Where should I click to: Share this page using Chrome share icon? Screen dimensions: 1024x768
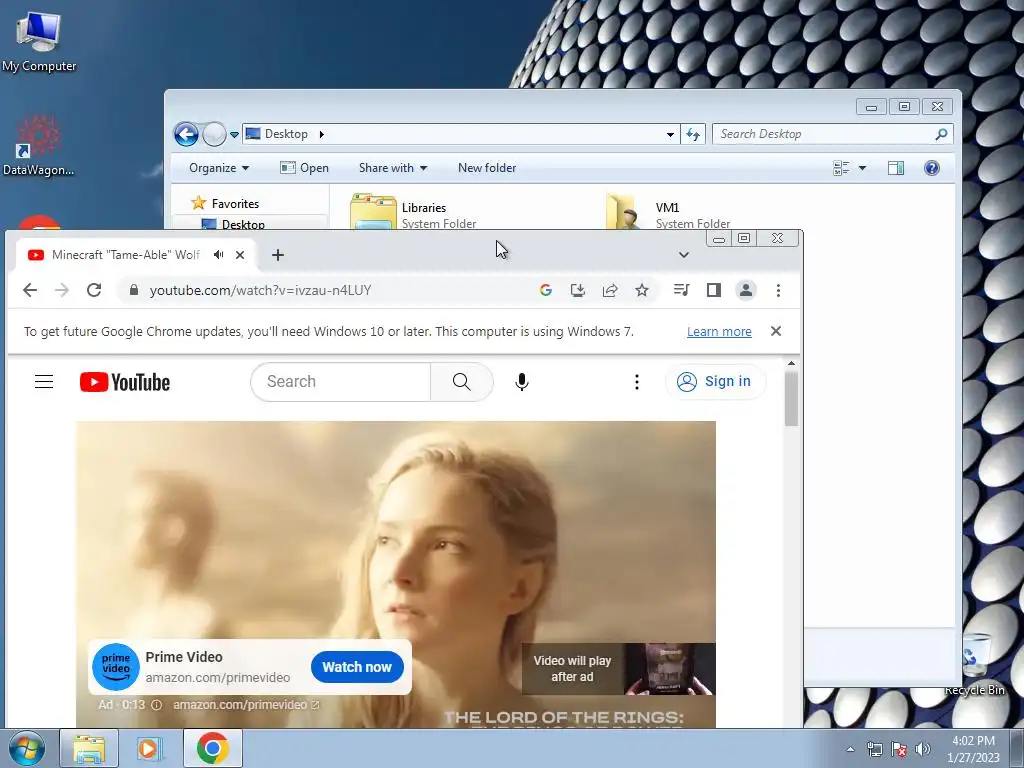610,290
